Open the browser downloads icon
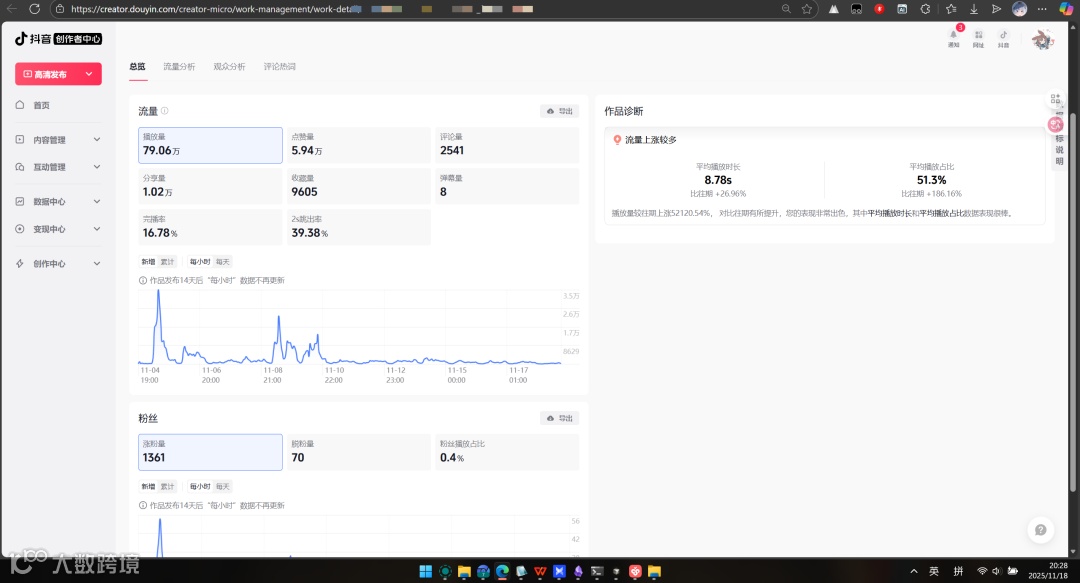 coord(974,9)
